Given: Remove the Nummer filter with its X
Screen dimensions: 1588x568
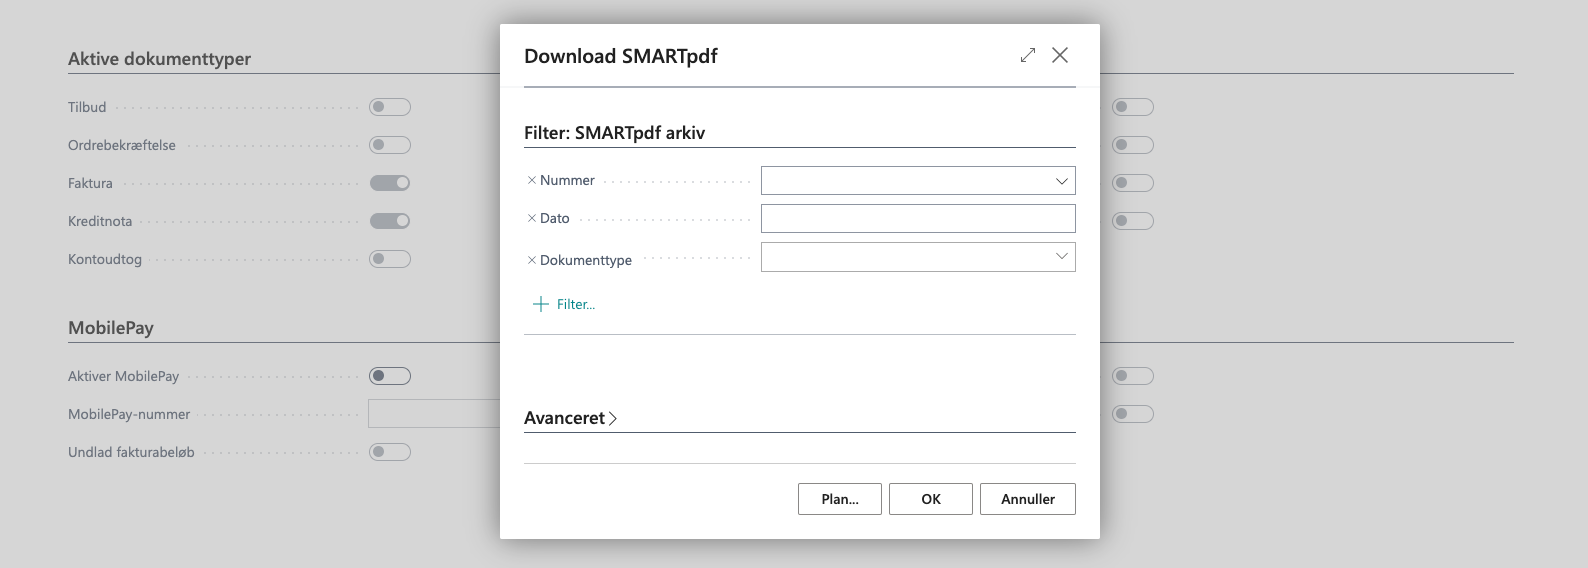Looking at the screenshot, I should pos(532,180).
